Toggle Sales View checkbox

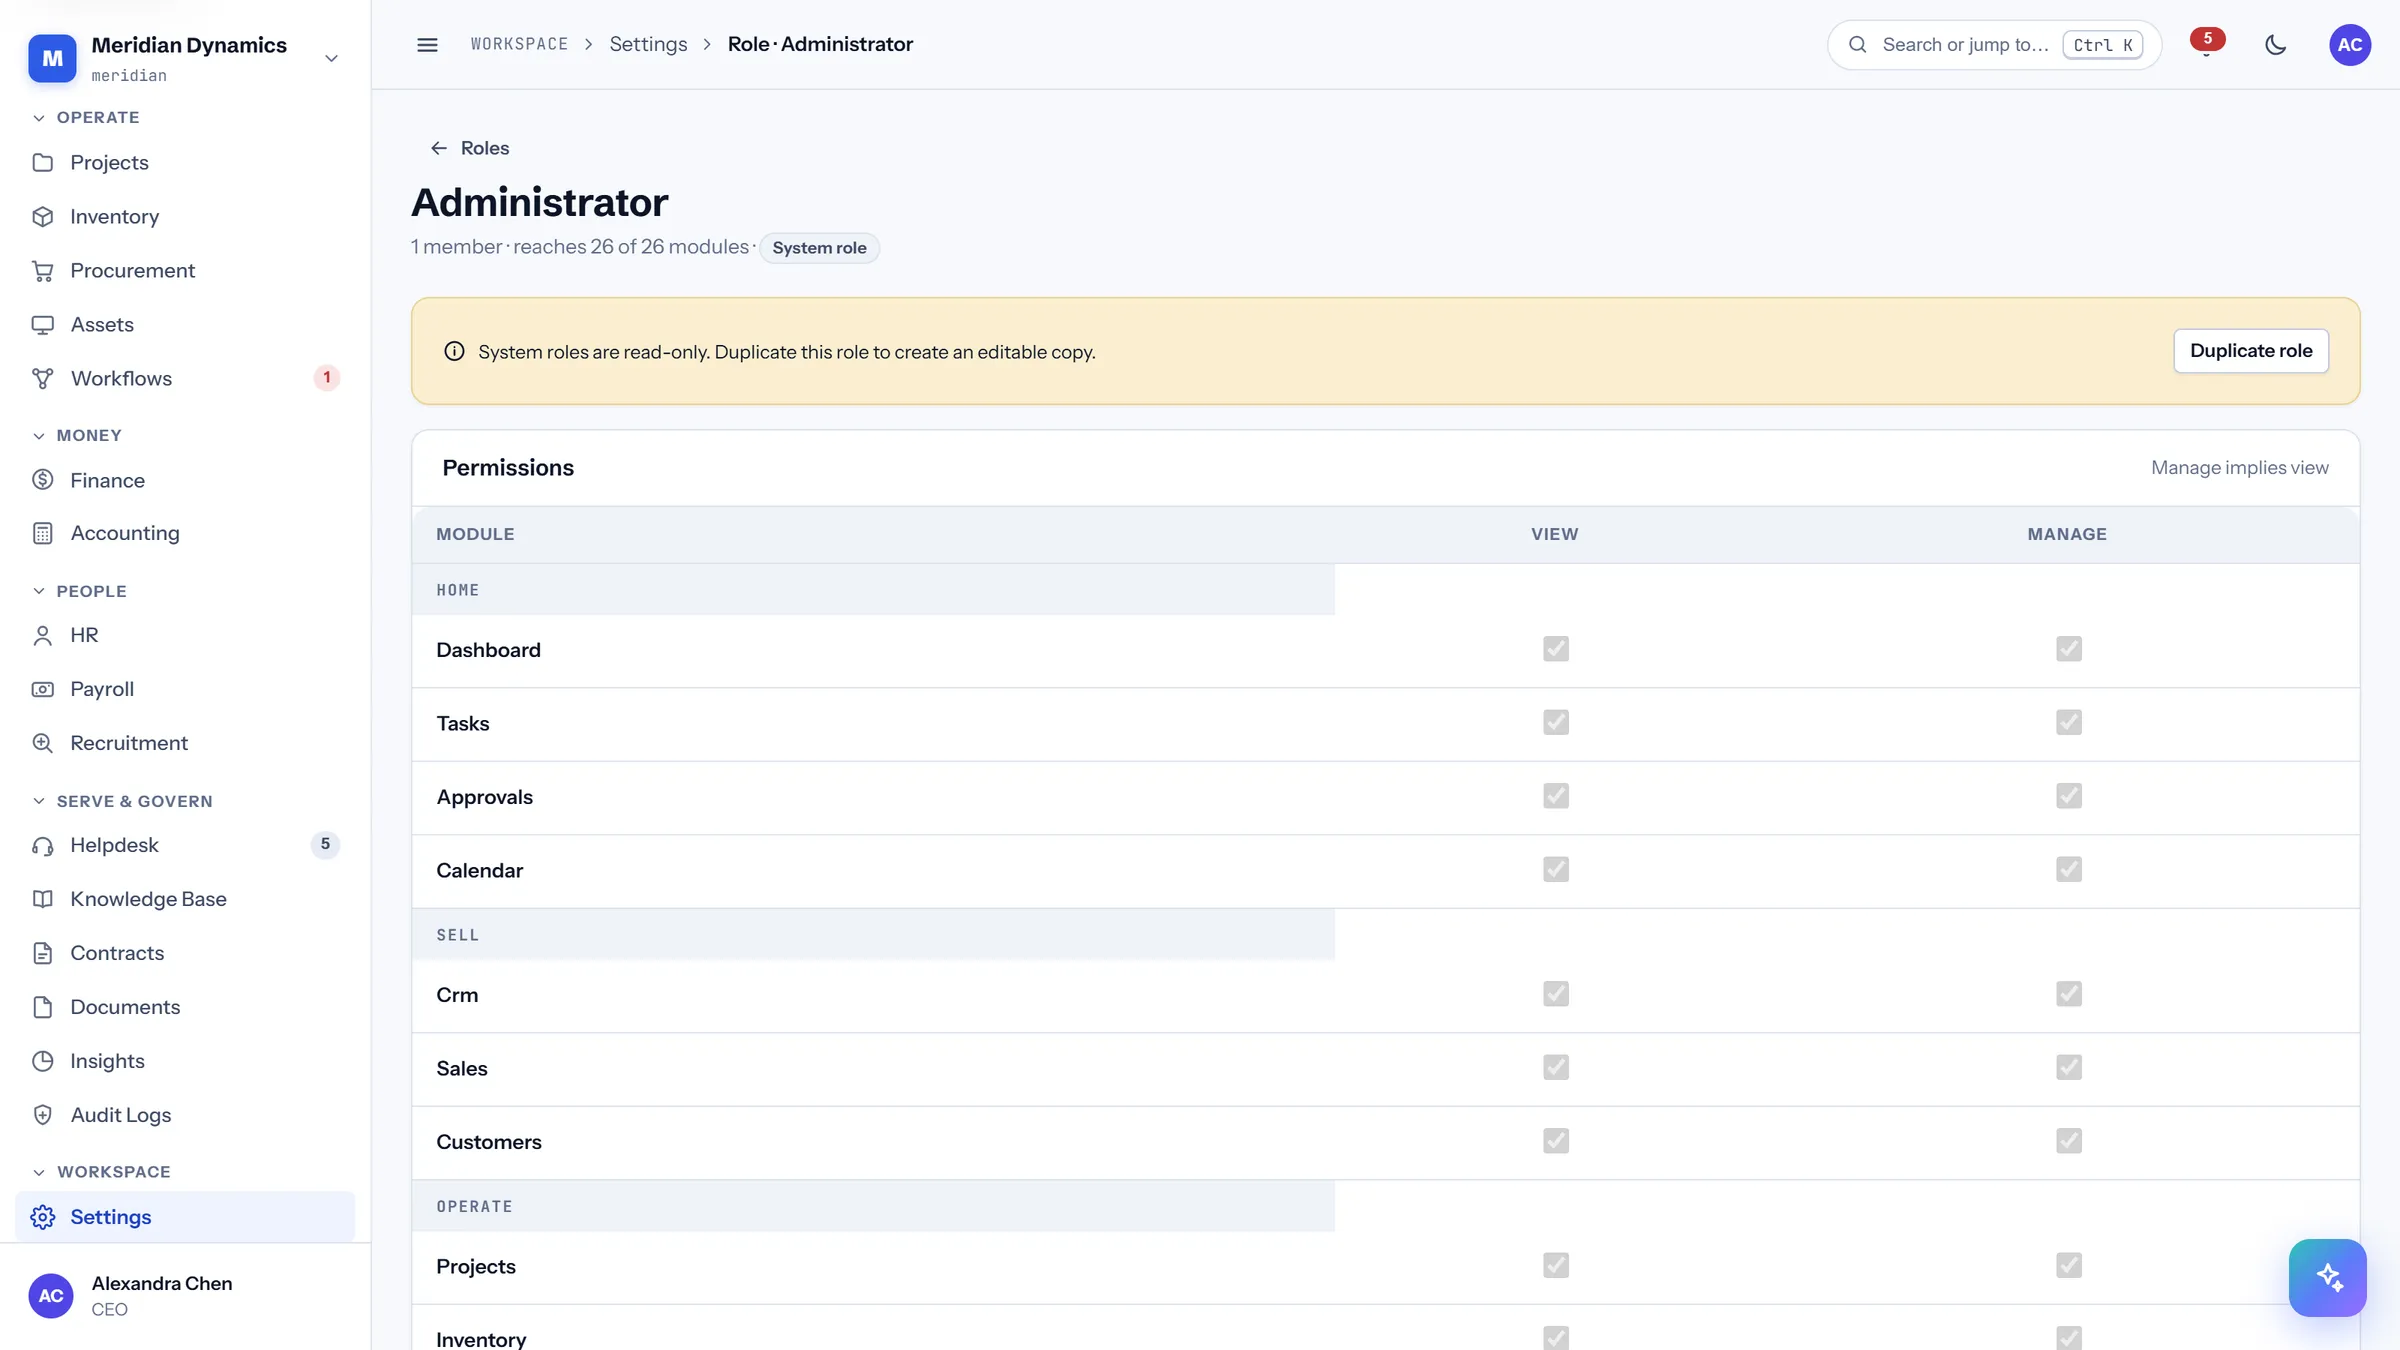(x=1556, y=1067)
